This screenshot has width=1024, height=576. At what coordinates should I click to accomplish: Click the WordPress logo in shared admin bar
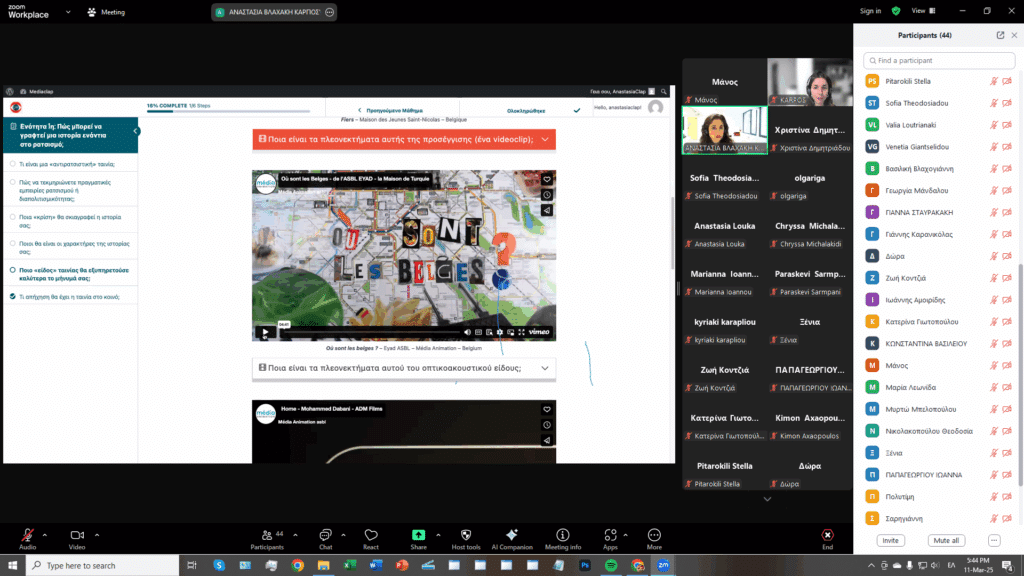tap(10, 91)
